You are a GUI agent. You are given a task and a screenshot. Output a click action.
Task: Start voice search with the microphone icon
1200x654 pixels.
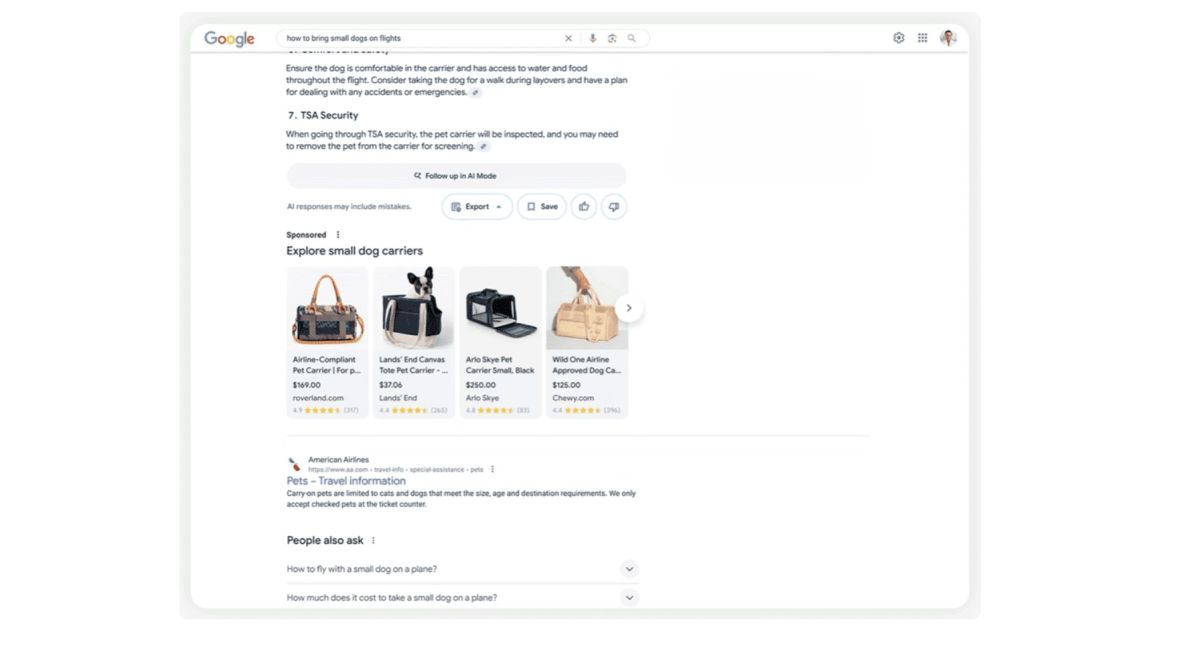coord(592,38)
